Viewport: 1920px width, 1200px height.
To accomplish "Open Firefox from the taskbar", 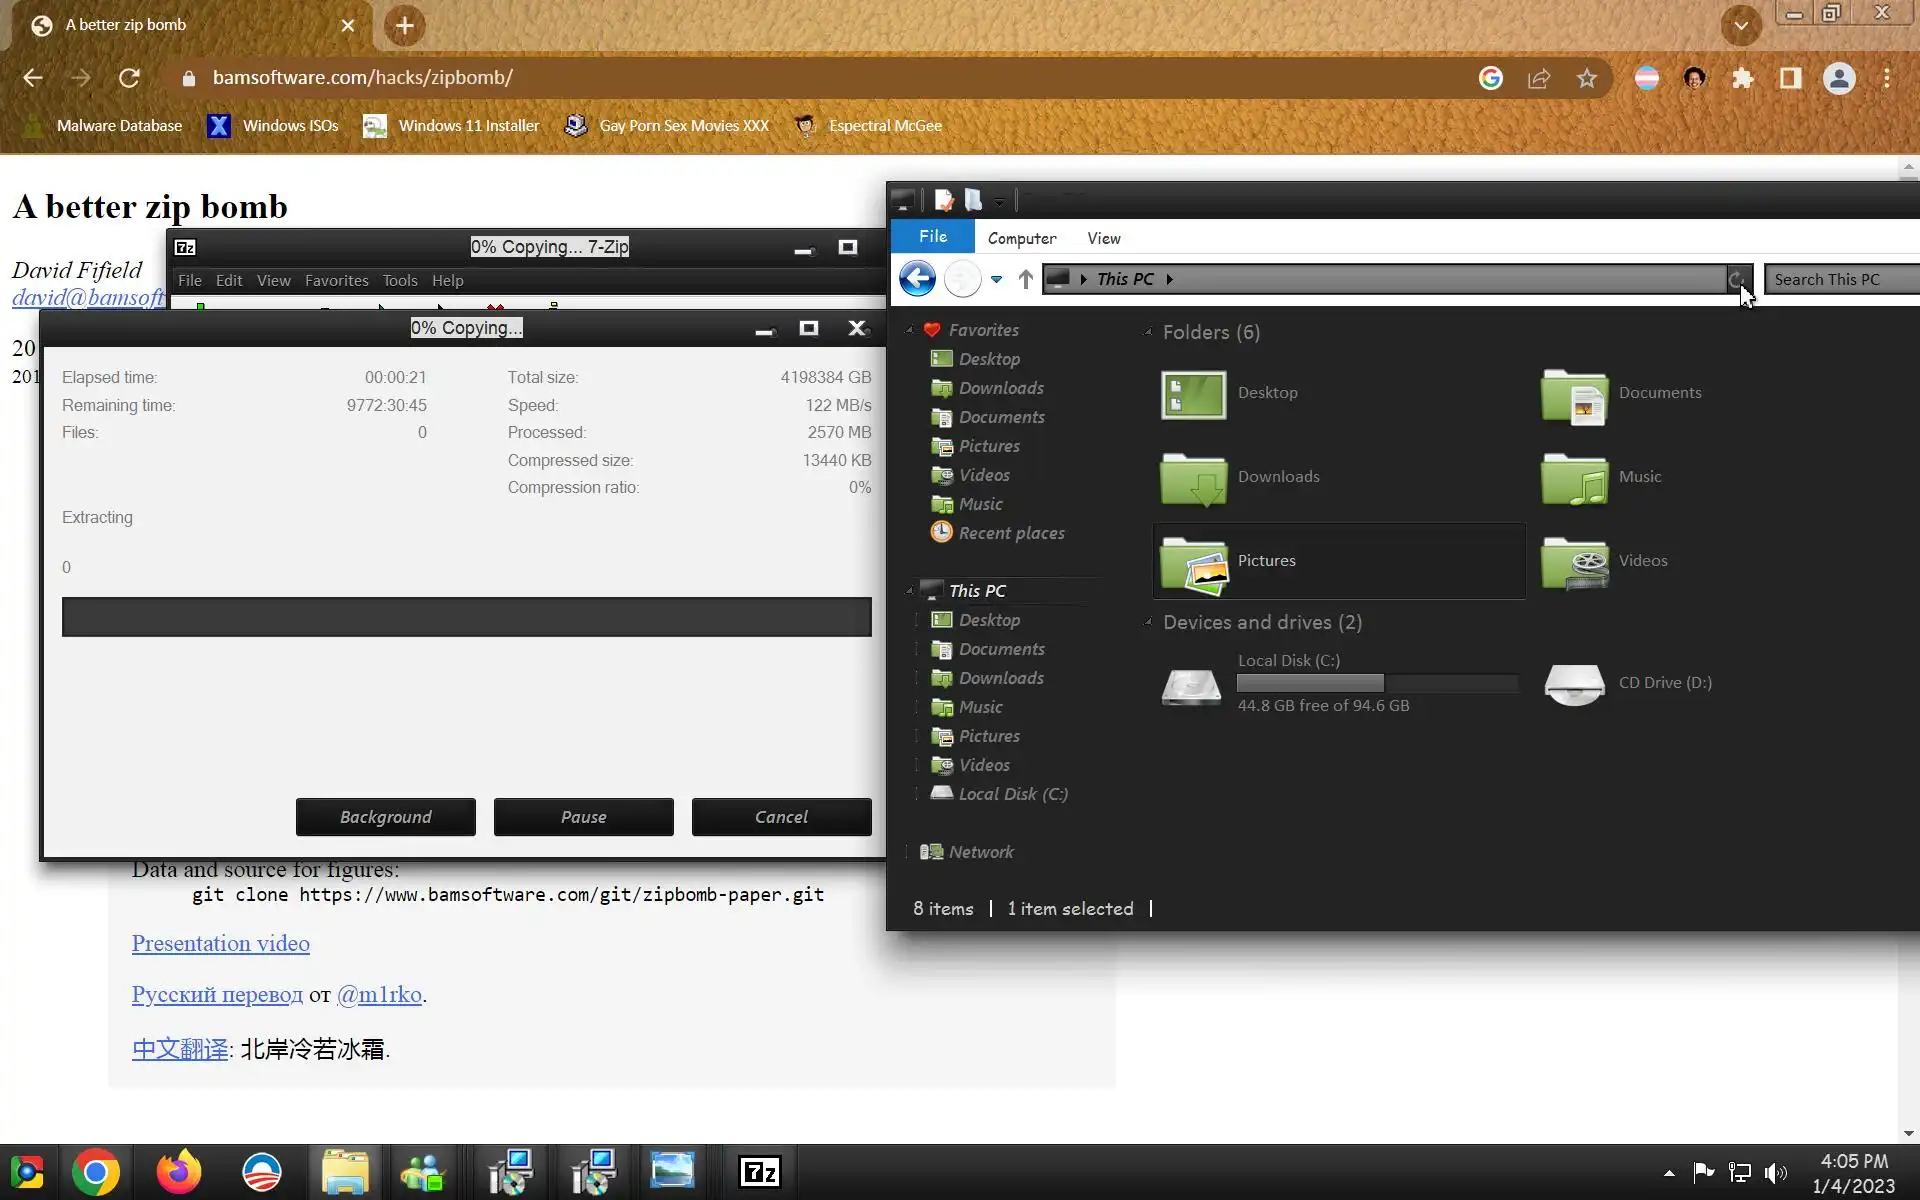I will 179,1171.
